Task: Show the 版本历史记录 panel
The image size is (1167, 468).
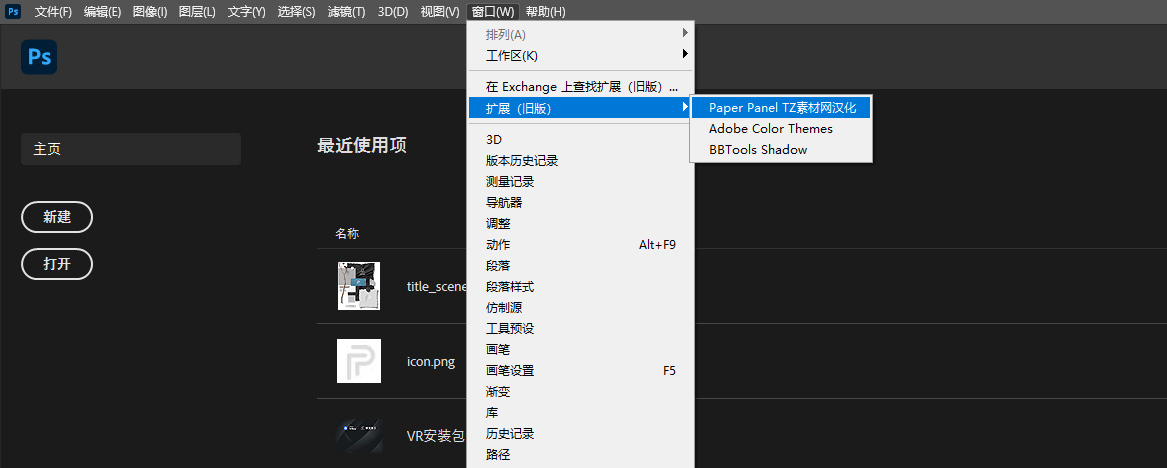Action: coord(581,161)
